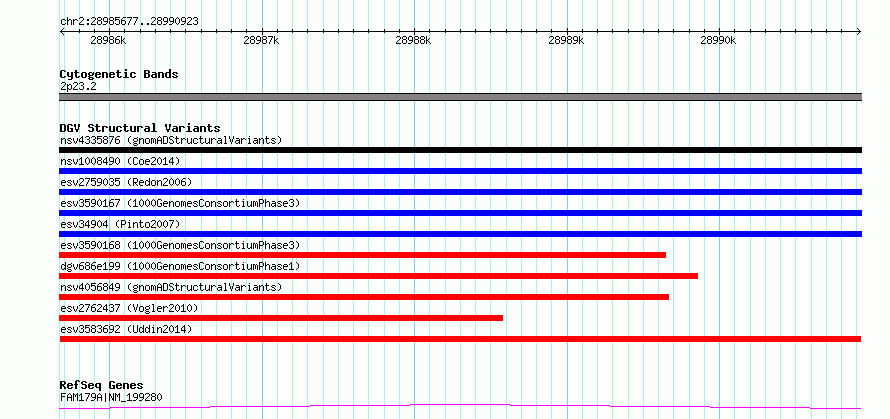Select the blue nsv1008490 variant bar
890x419 pixels.
(460, 171)
